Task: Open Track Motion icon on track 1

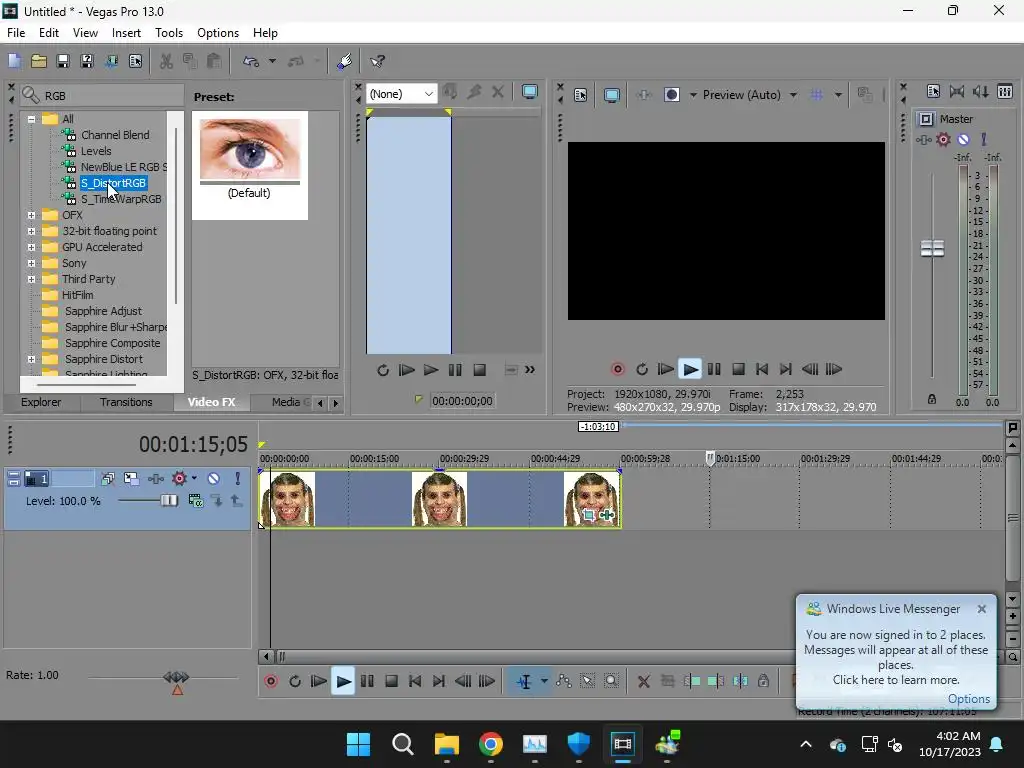Action: pos(131,479)
